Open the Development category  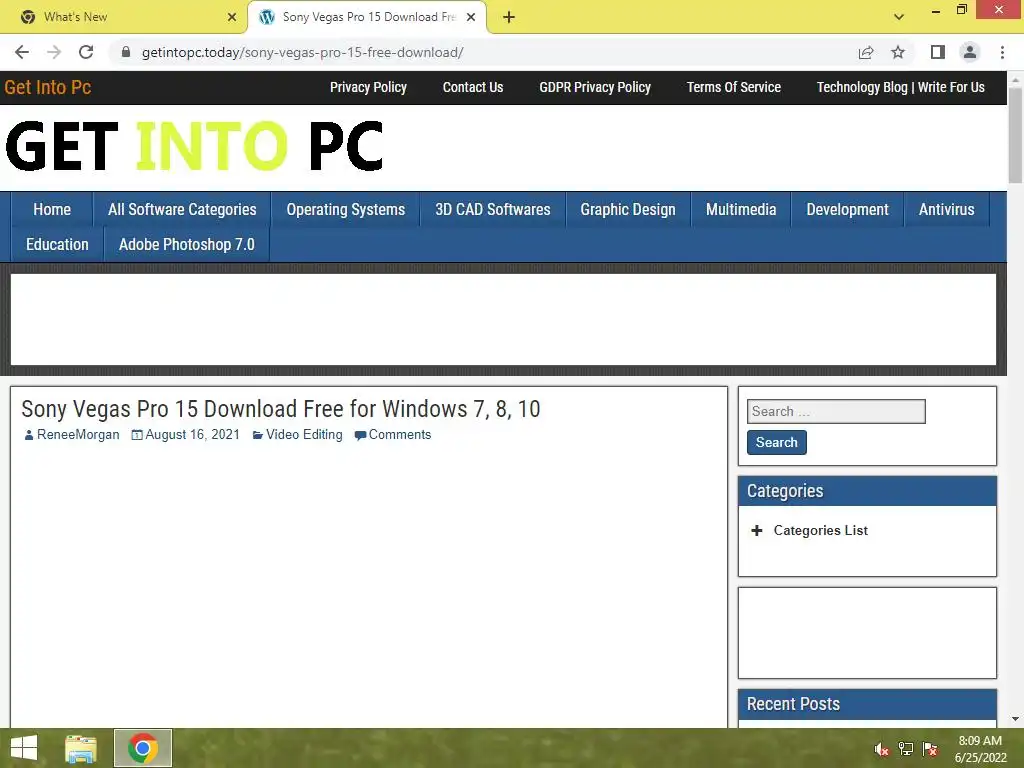[848, 210]
